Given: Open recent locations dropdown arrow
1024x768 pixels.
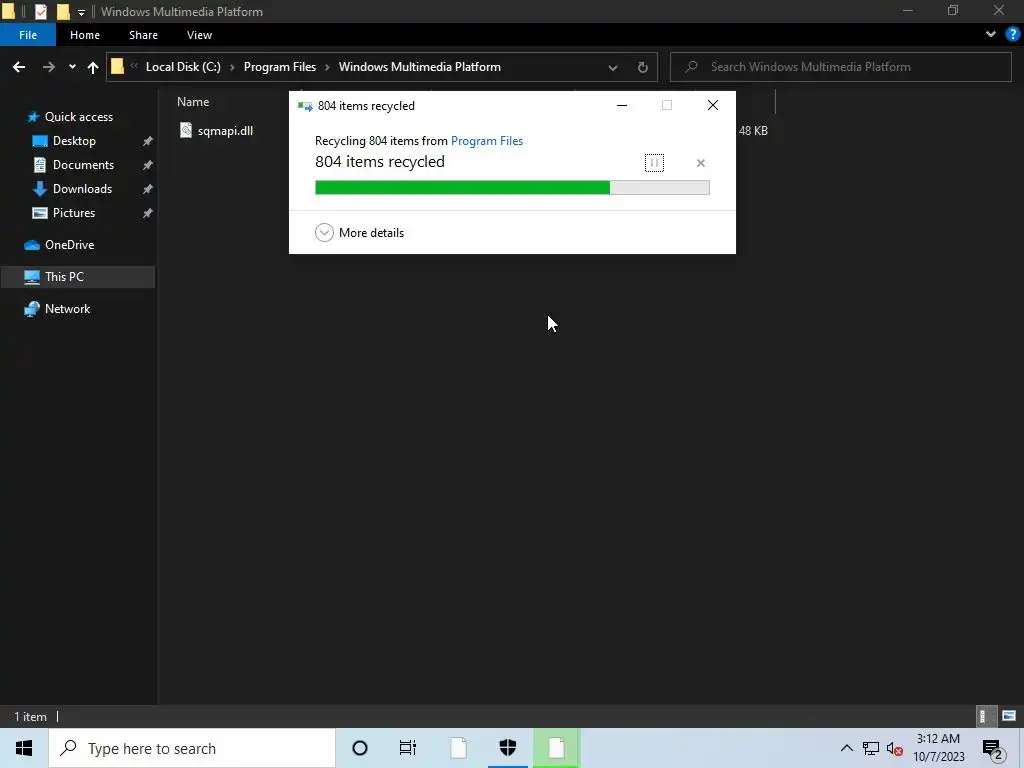Looking at the screenshot, I should (x=72, y=67).
